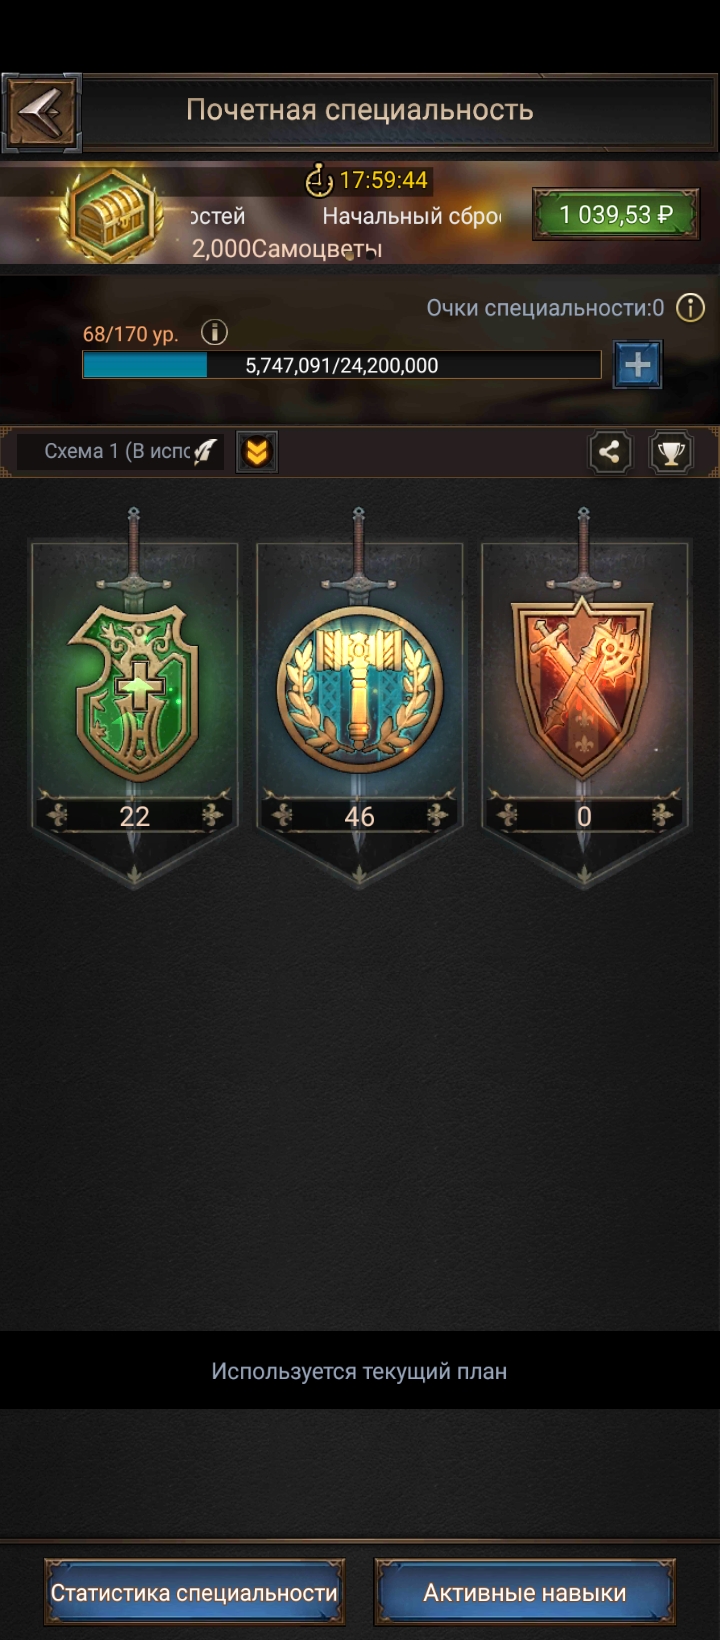
Task: Open the golden treasure chest offer
Action: click(x=112, y=214)
